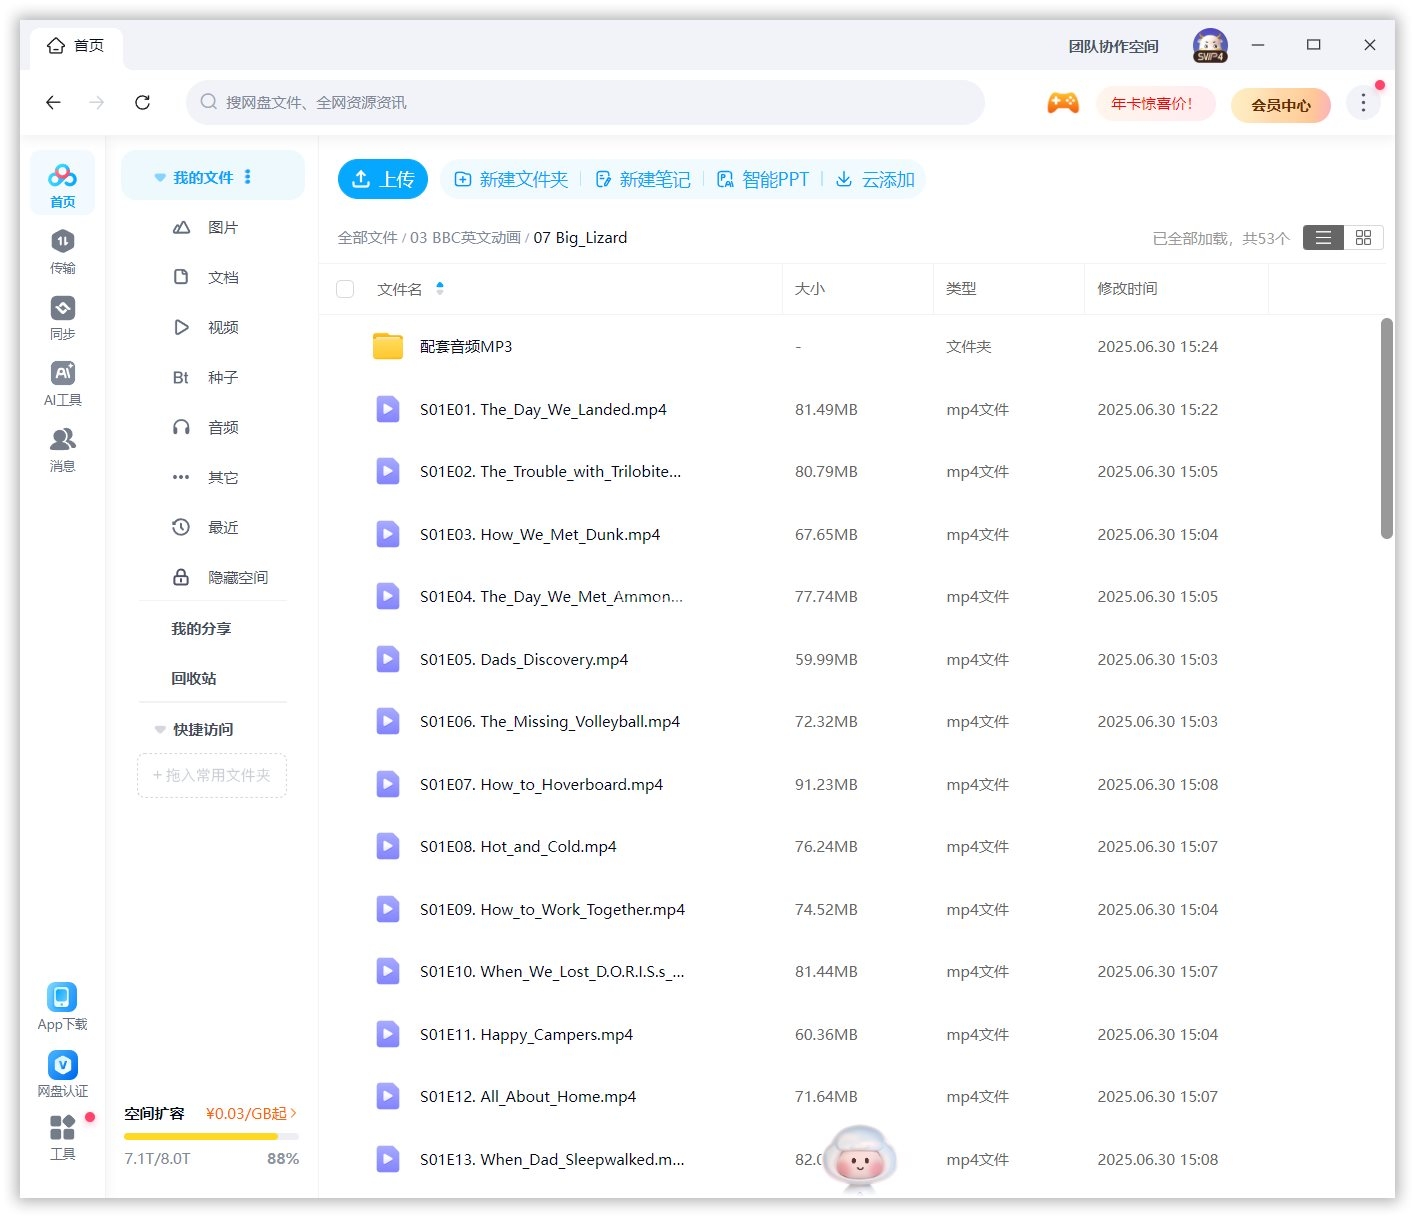Screen dimensions: 1415x1218
Task: Collapse the 我的文件 tree section
Action: point(160,178)
